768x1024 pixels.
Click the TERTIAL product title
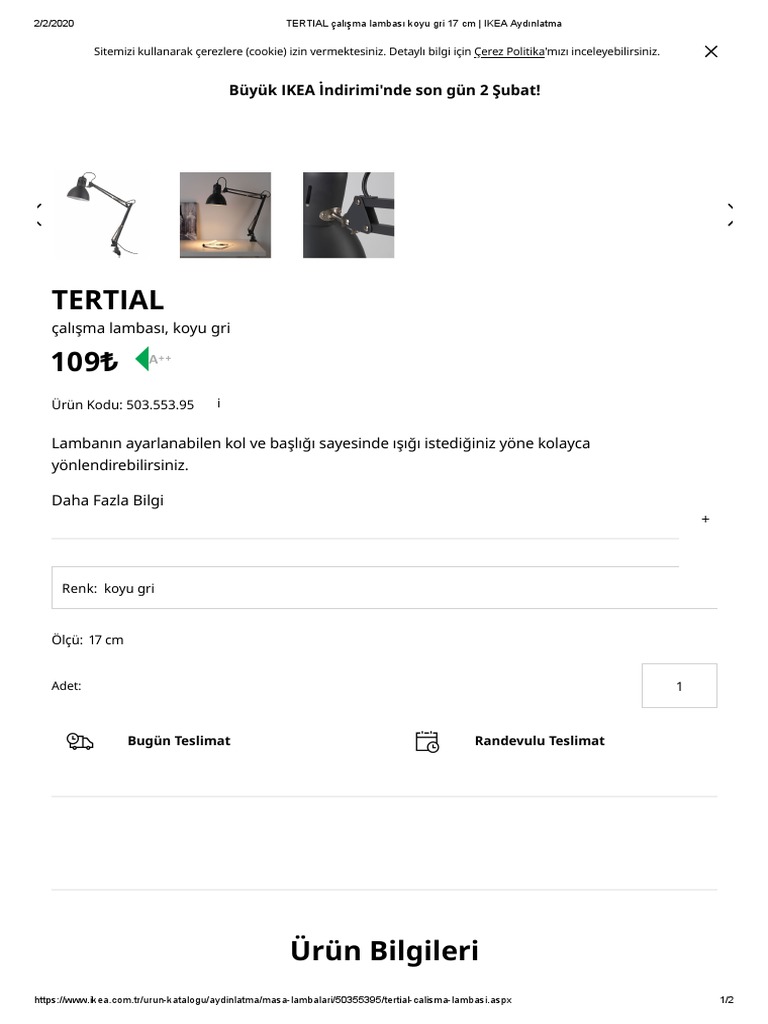click(108, 300)
